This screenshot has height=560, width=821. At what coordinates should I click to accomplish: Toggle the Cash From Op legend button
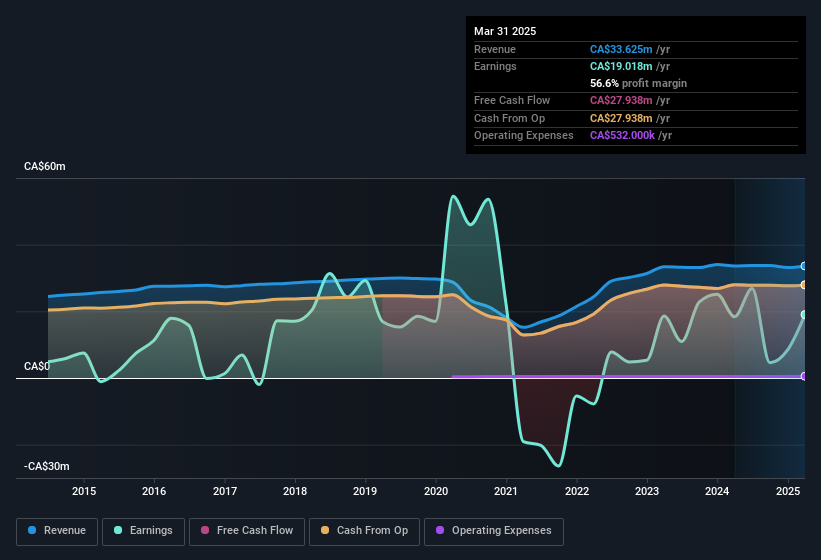click(364, 531)
